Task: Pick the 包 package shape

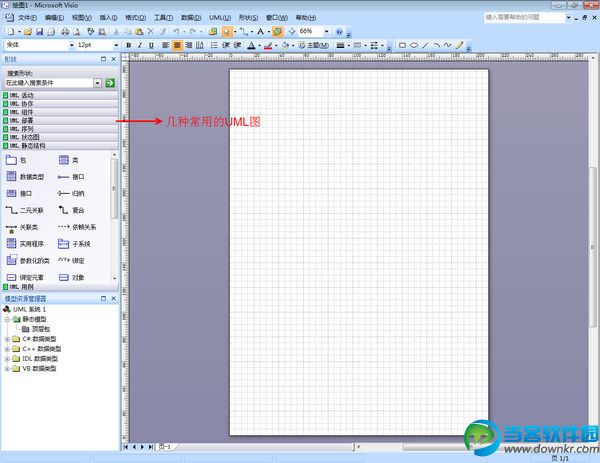Action: click(x=16, y=160)
